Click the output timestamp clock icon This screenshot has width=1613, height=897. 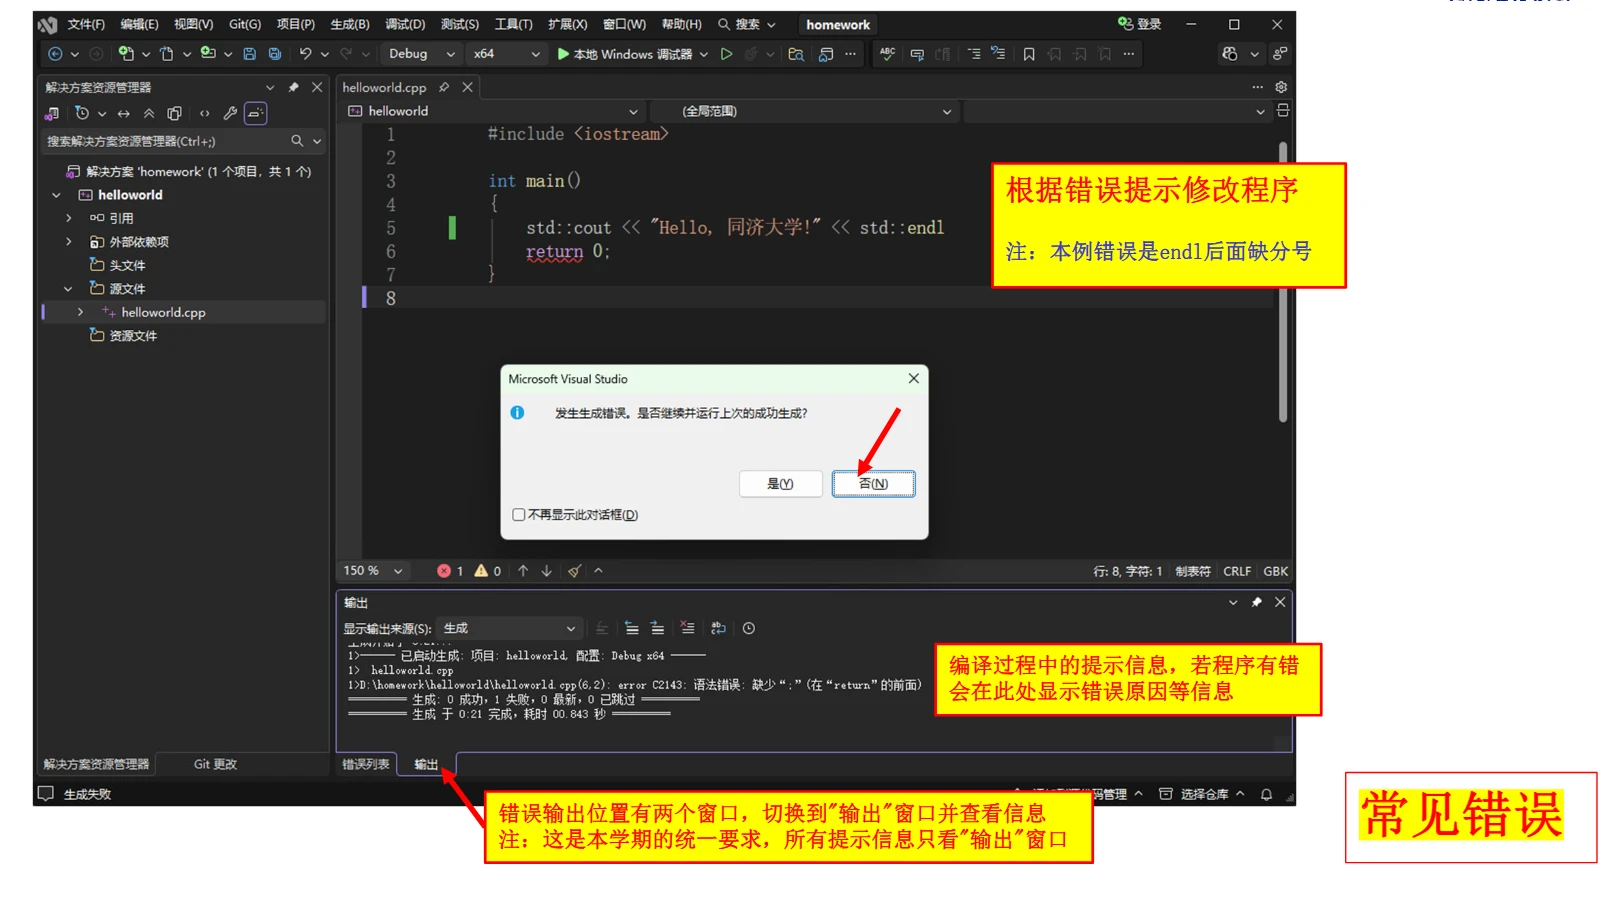tap(749, 628)
